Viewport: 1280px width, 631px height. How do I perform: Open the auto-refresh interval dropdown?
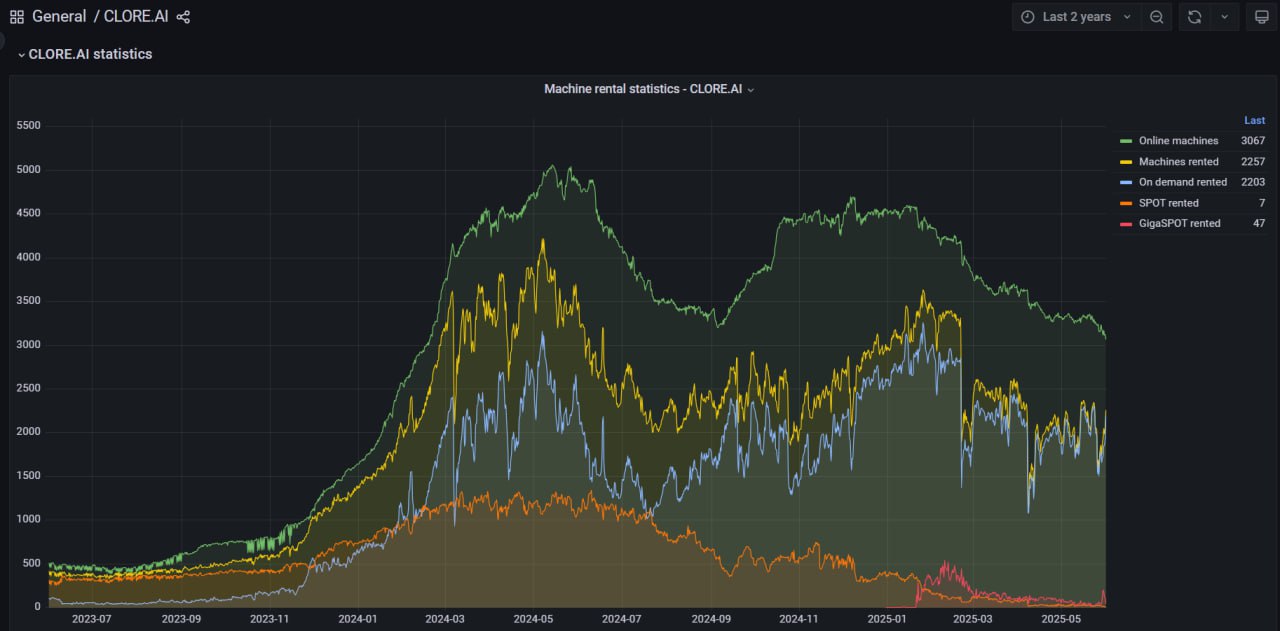[1224, 17]
